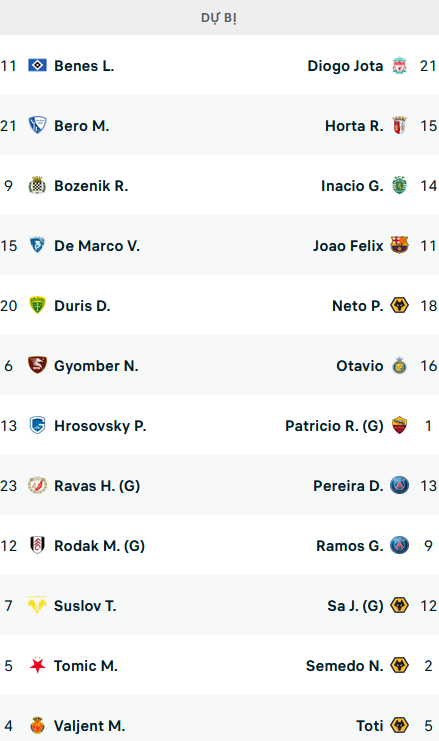Select substitute Pereira D.

[x=348, y=486]
